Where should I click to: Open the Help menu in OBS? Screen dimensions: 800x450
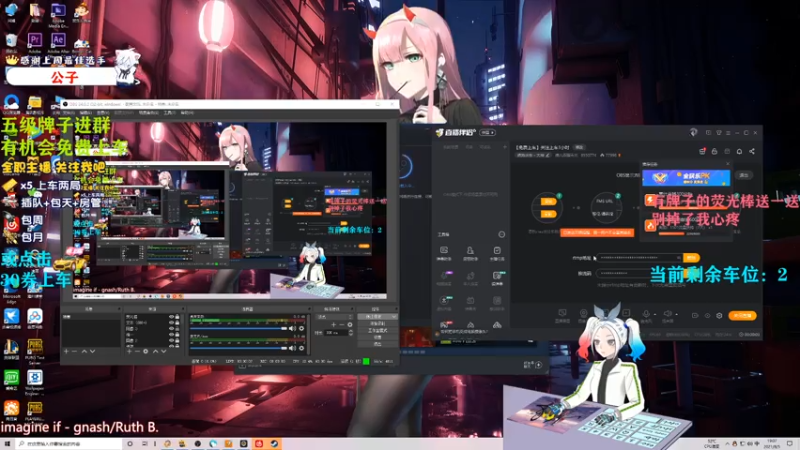tap(187, 113)
